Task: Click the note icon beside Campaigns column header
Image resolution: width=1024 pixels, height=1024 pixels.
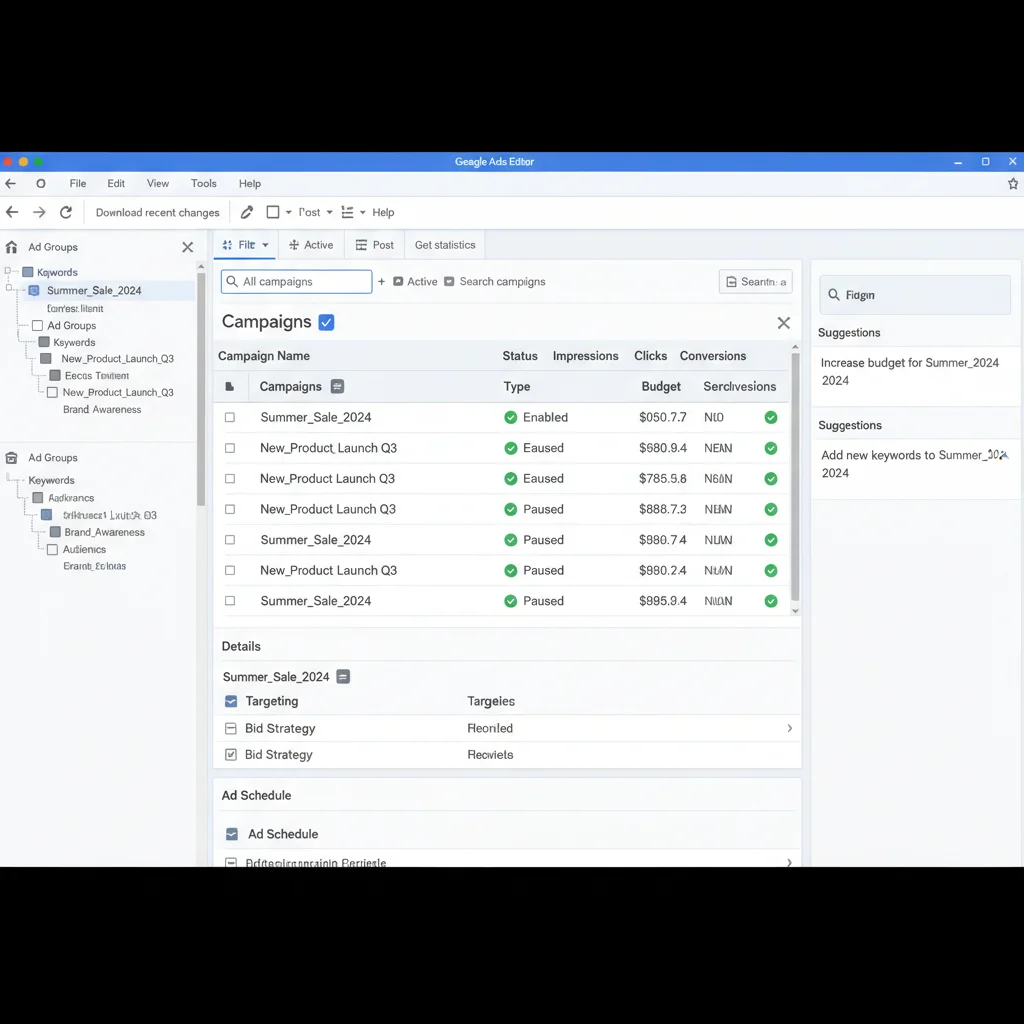Action: point(337,387)
